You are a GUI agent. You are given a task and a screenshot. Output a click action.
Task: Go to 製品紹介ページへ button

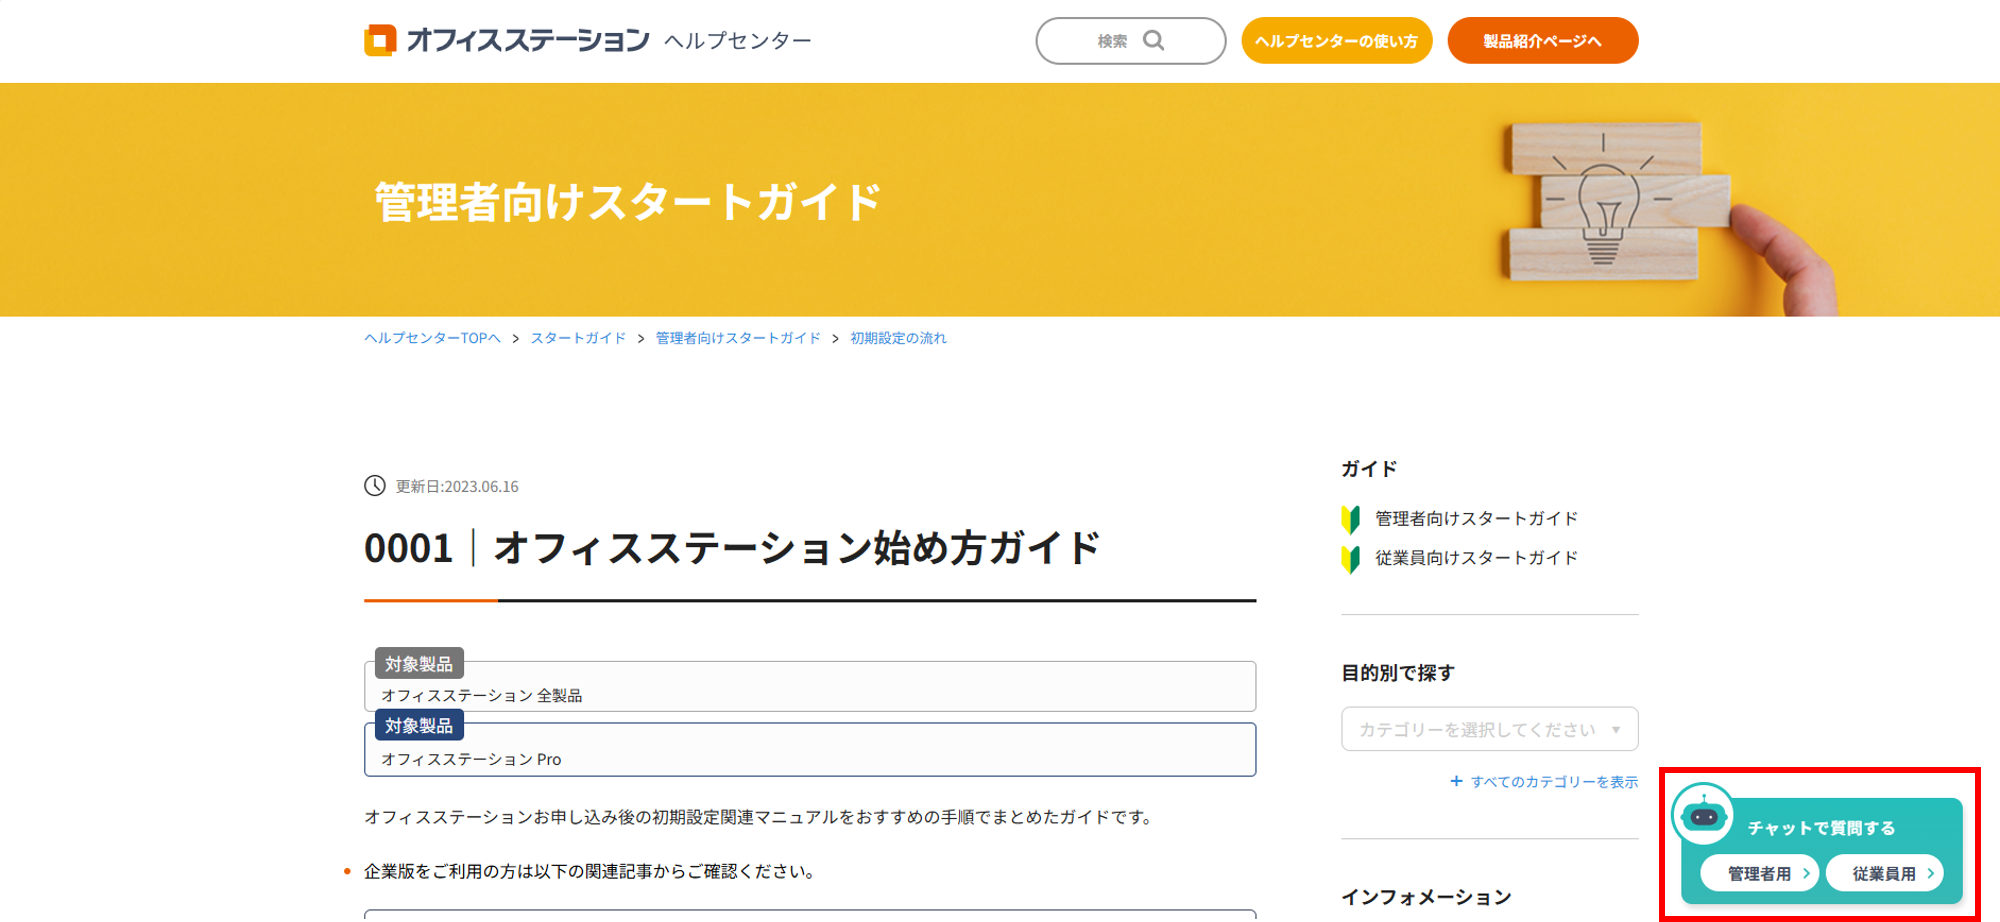point(1542,41)
